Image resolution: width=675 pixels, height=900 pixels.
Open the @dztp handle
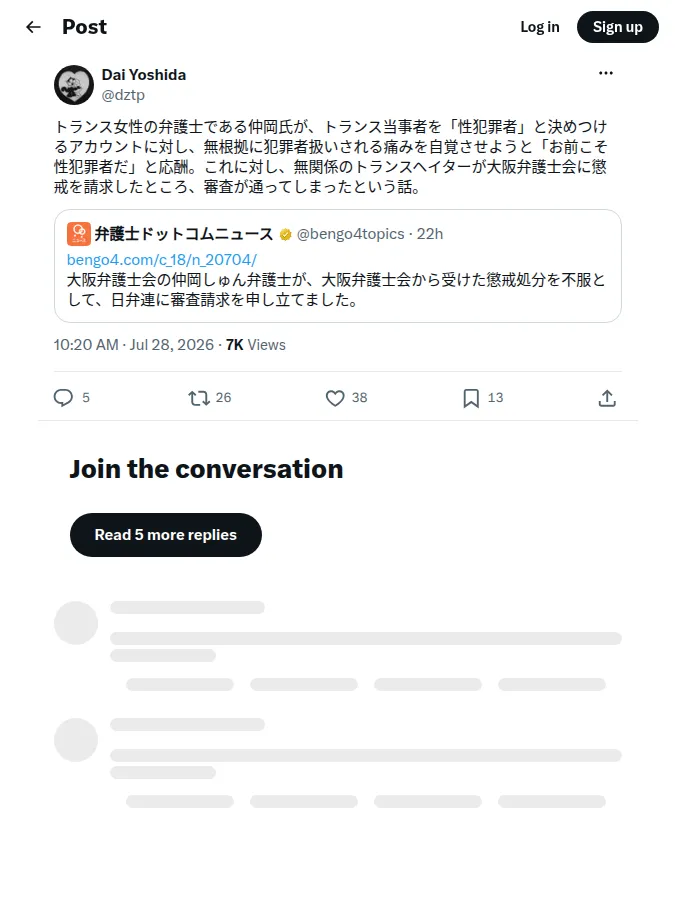(123, 95)
